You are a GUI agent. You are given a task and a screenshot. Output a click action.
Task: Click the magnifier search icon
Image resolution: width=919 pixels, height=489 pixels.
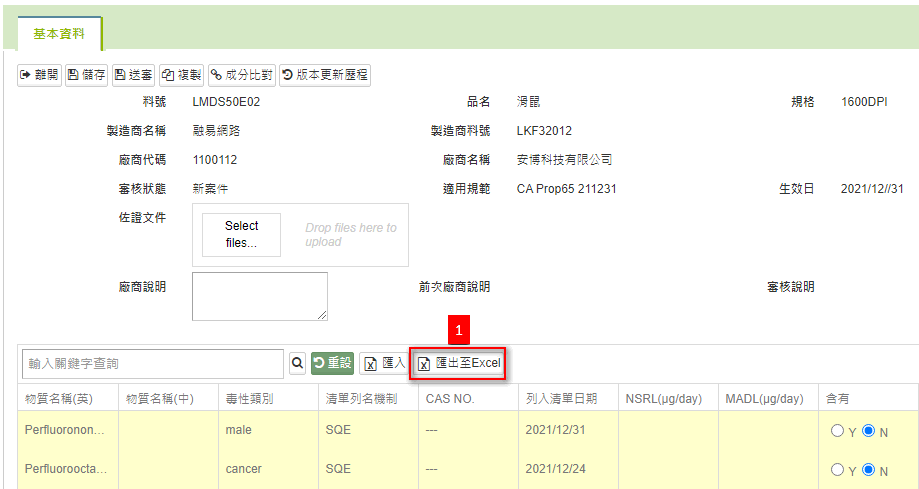(x=297, y=363)
